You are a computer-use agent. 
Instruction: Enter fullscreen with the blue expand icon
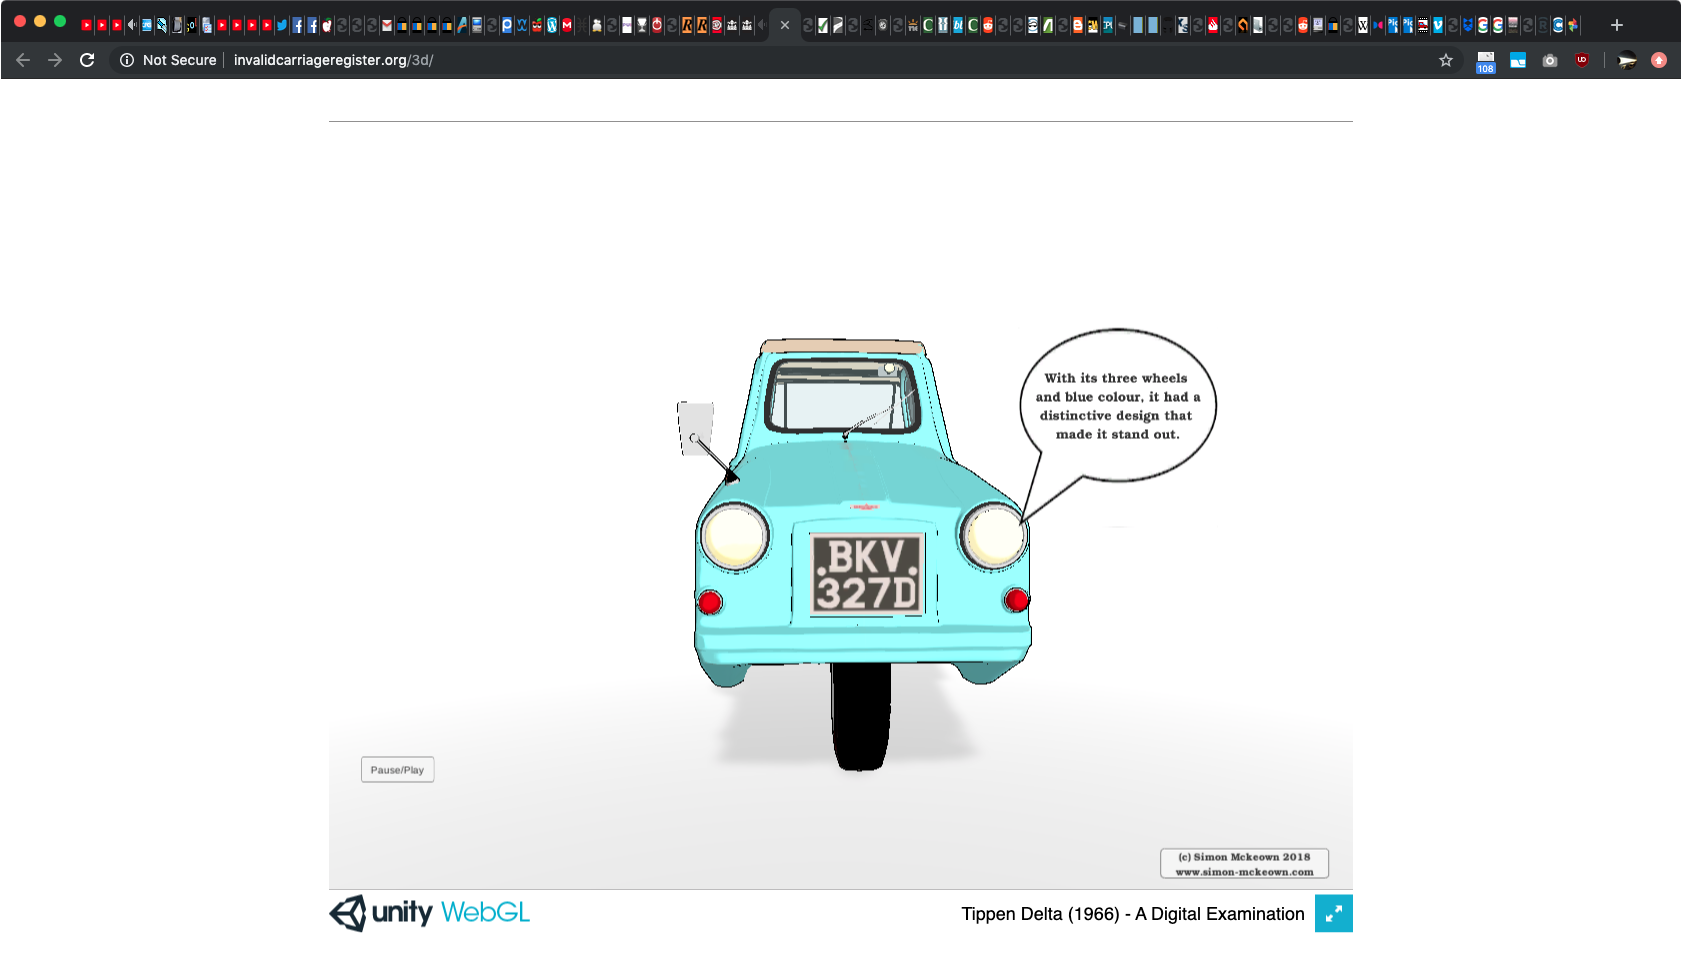pyautogui.click(x=1333, y=913)
